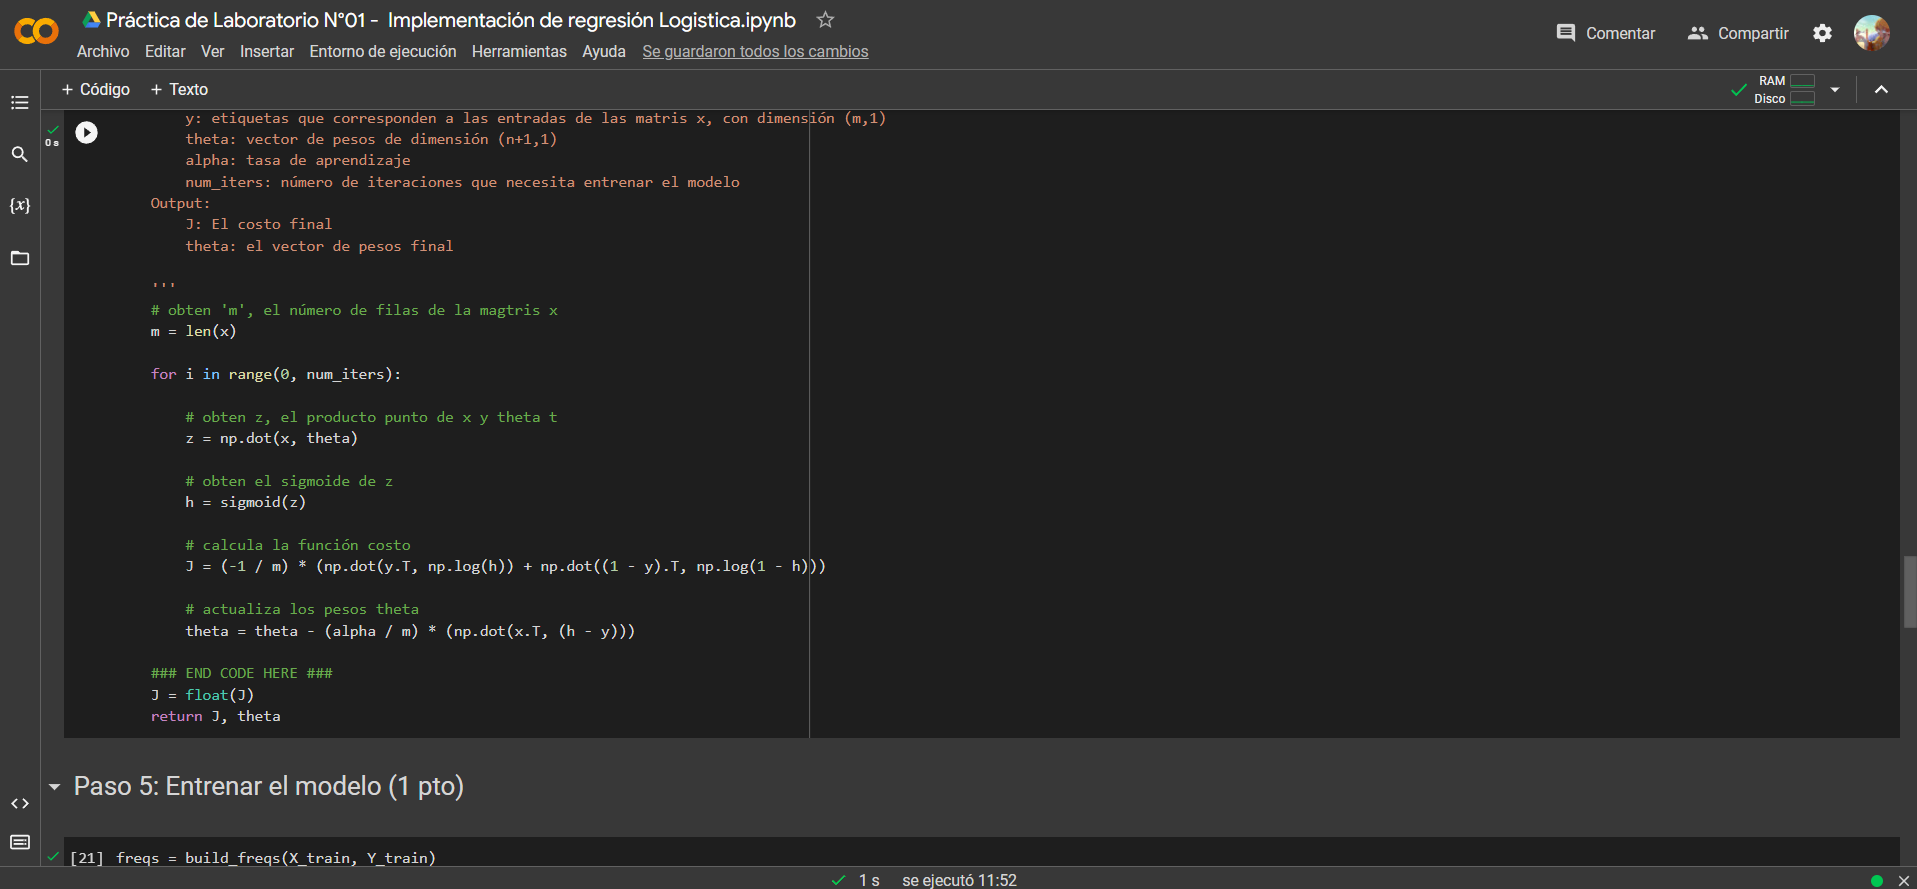Click the theta update line with alpha / m
This screenshot has width=1917, height=889.
(x=410, y=631)
